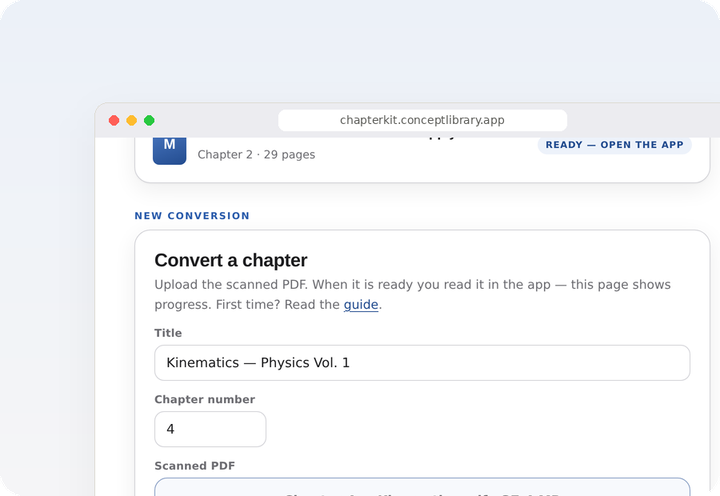Viewport: 720px width, 496px height.
Task: Click the 'NEW CONVERSION' section label
Action: 192,216
